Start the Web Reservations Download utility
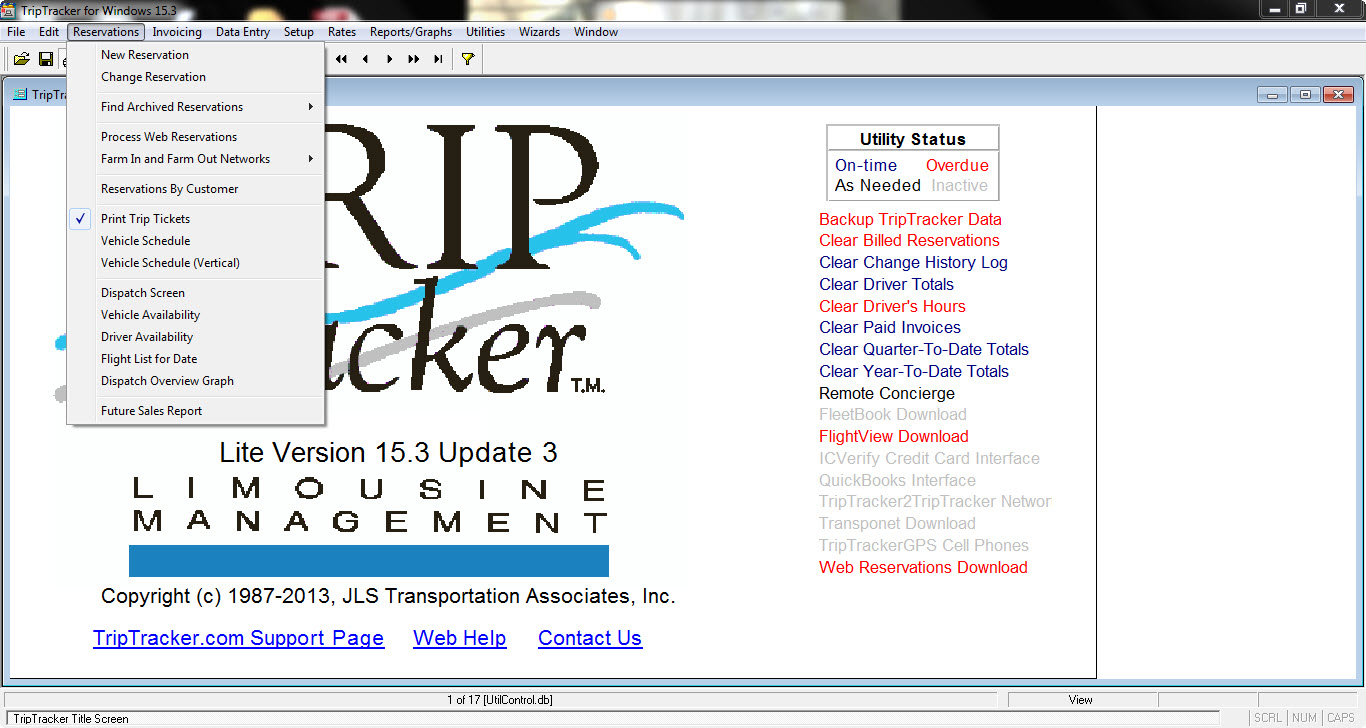The width and height of the screenshot is (1366, 728). pyautogui.click(x=923, y=567)
